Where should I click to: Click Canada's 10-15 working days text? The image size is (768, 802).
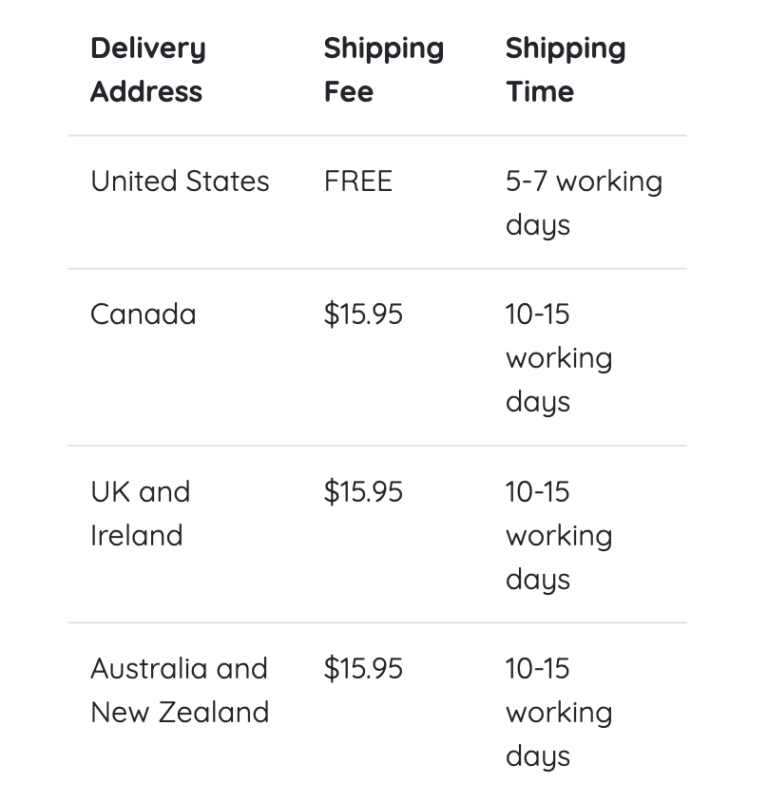coord(559,358)
